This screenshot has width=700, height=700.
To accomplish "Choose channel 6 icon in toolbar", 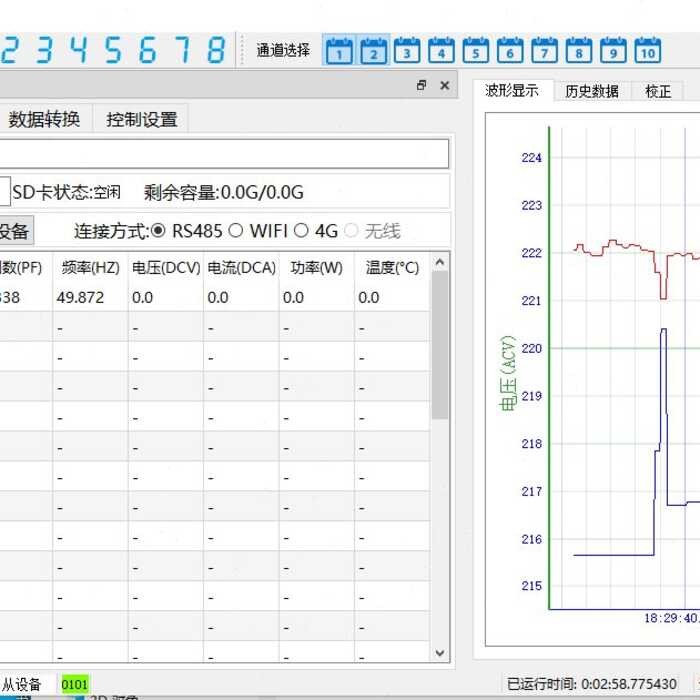I will [510, 49].
